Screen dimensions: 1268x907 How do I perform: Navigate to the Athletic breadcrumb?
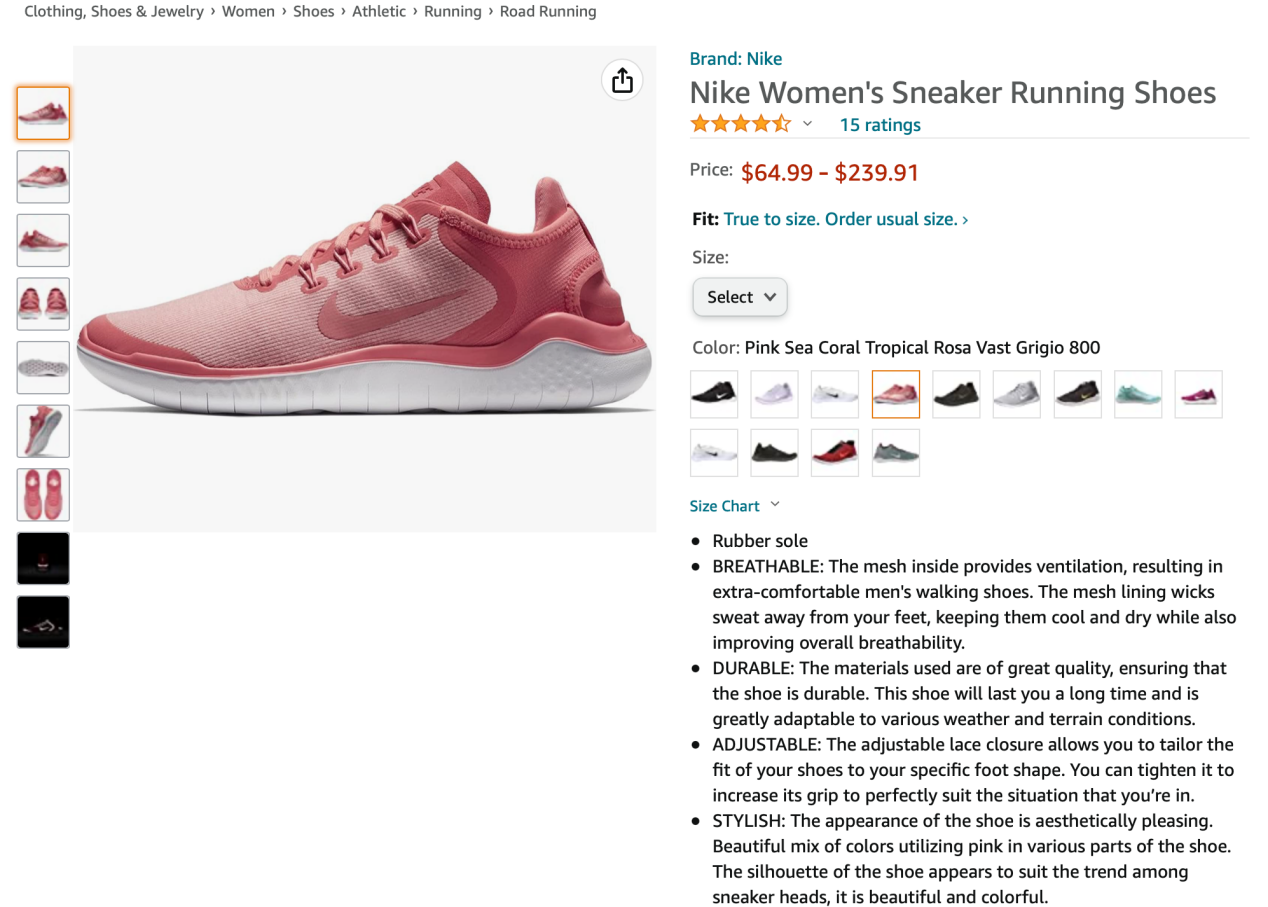tap(379, 12)
